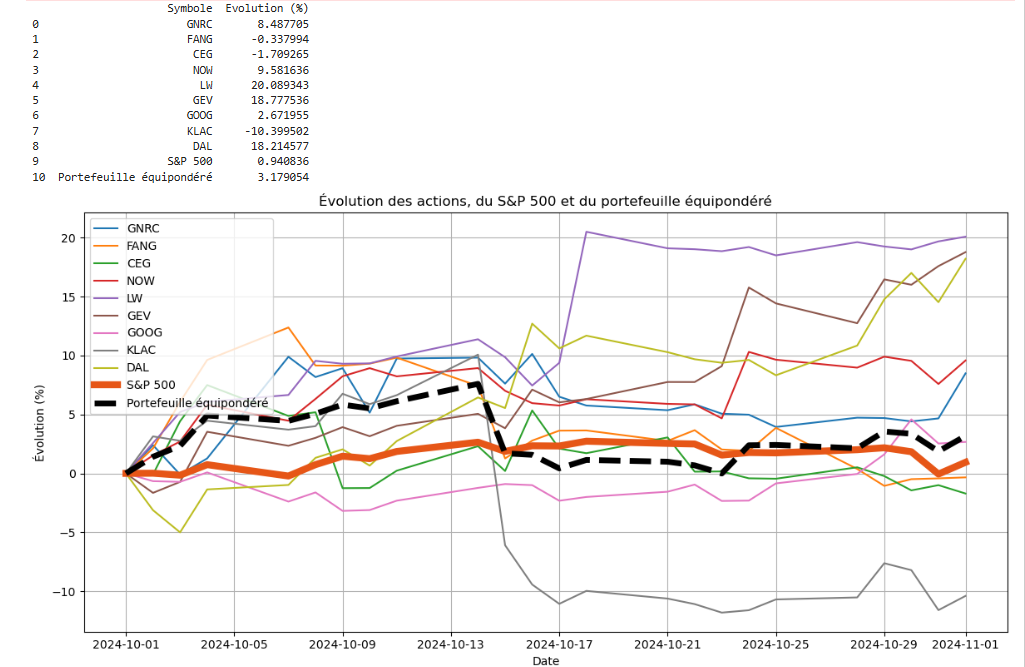Image resolution: width=1025 pixels, height=667 pixels.
Task: Click the "Date" x-axis title
Action: (x=546, y=660)
